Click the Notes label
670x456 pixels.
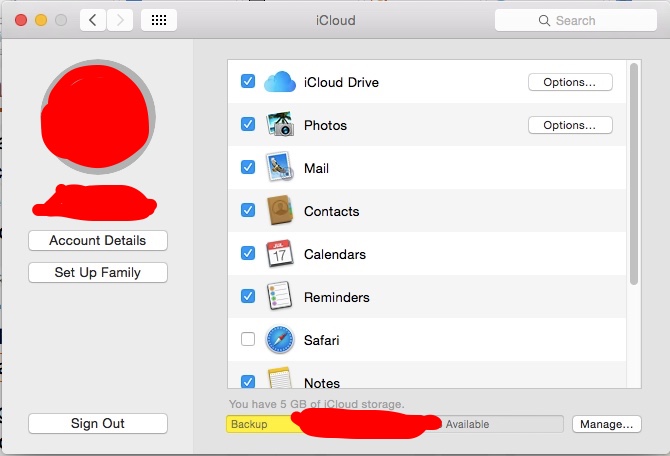click(x=321, y=382)
